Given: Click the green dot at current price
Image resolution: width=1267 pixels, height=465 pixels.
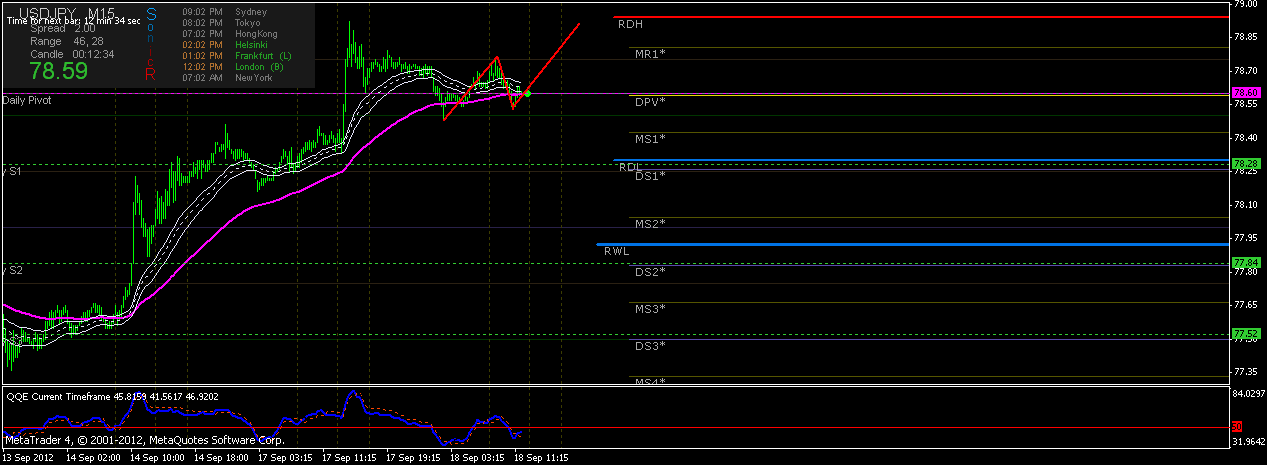Looking at the screenshot, I should (x=527, y=94).
